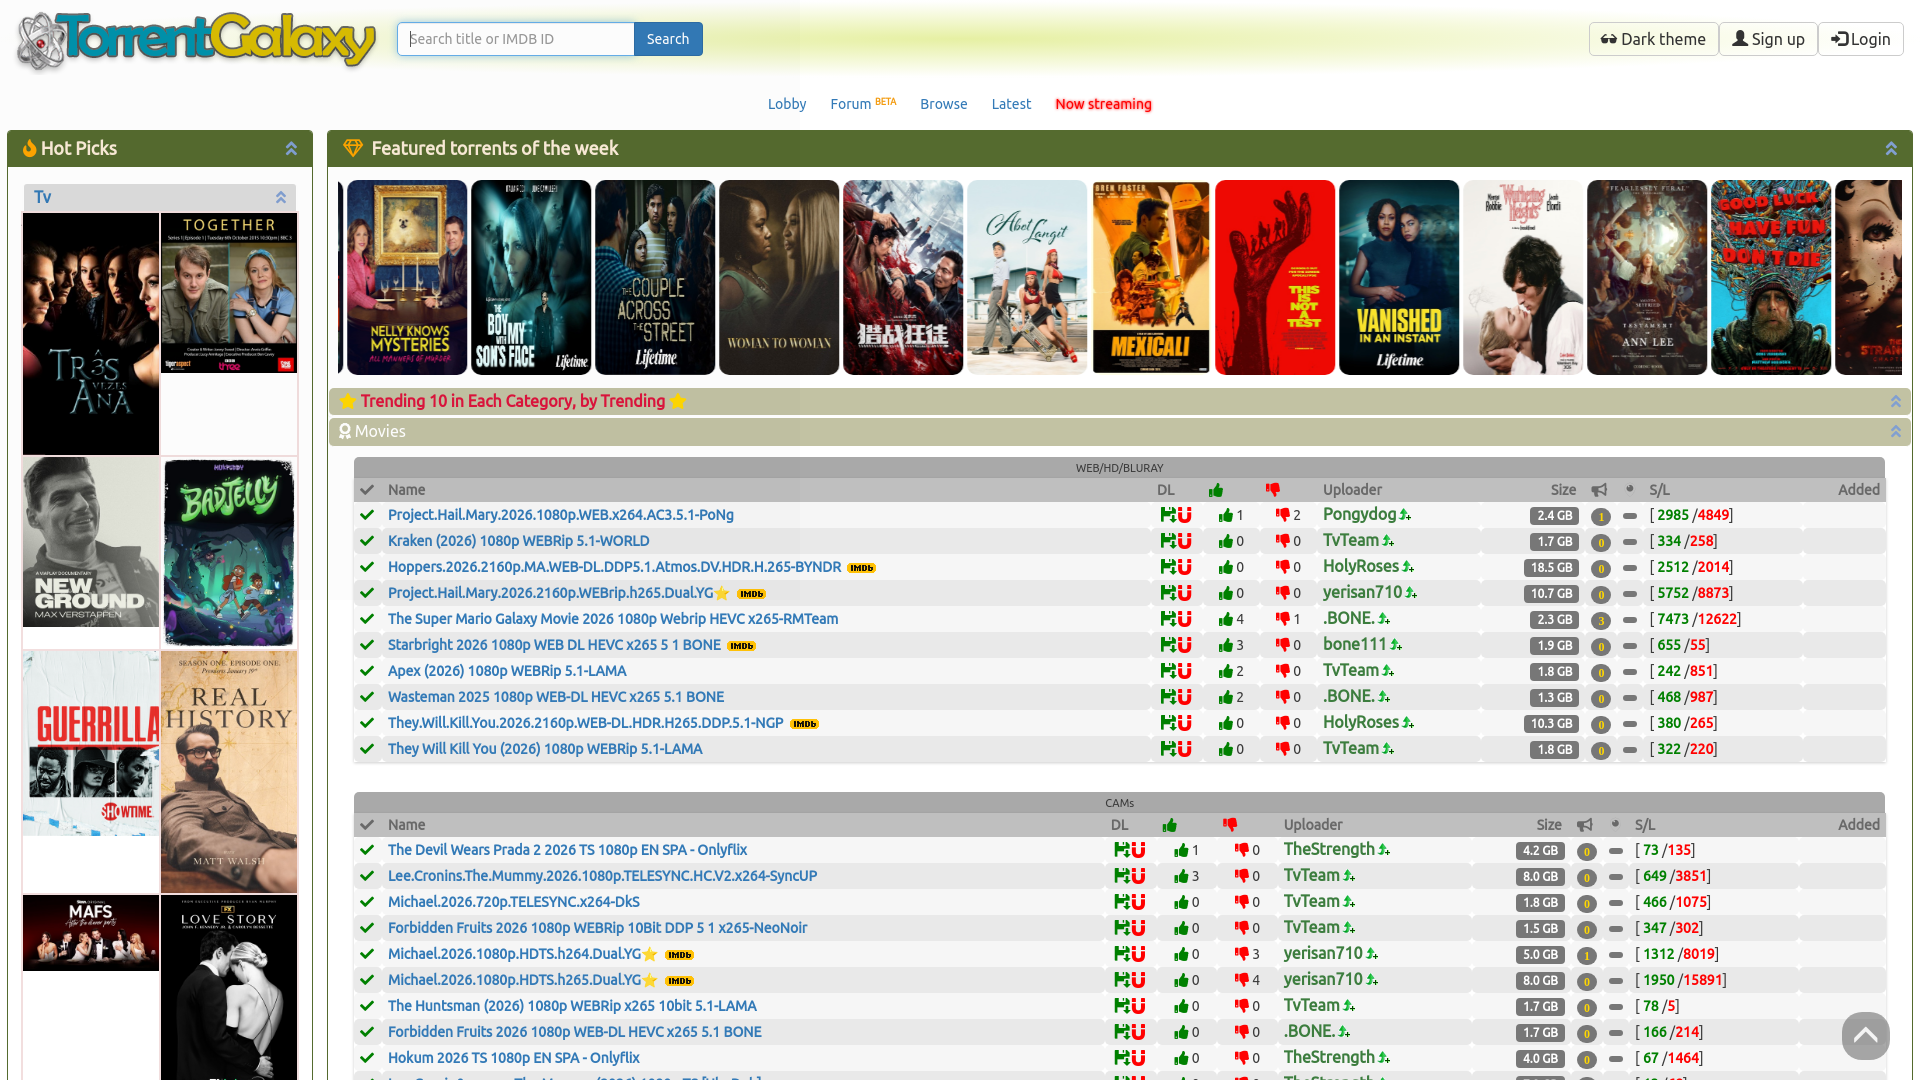Image resolution: width=1920 pixels, height=1080 pixels.
Task: Open the Lobby page
Action: [x=787, y=104]
